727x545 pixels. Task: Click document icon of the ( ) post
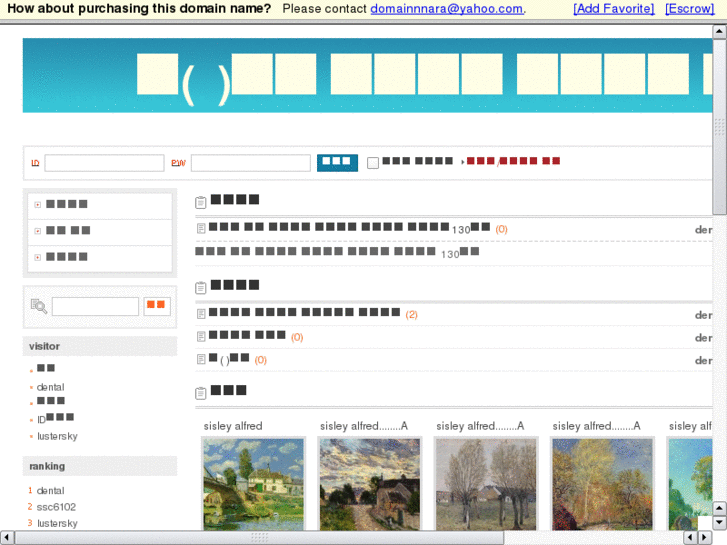tap(201, 359)
